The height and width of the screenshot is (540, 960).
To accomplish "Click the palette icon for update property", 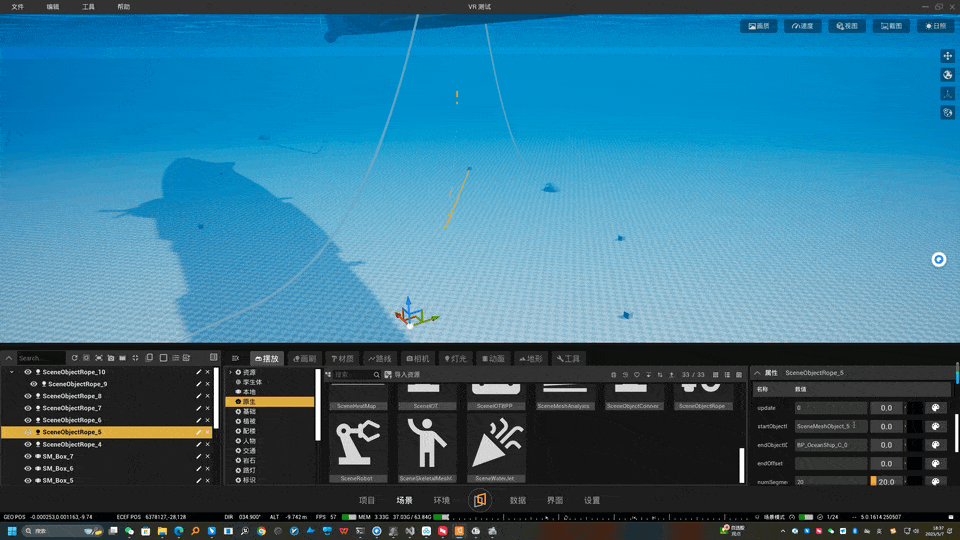I will [935, 408].
